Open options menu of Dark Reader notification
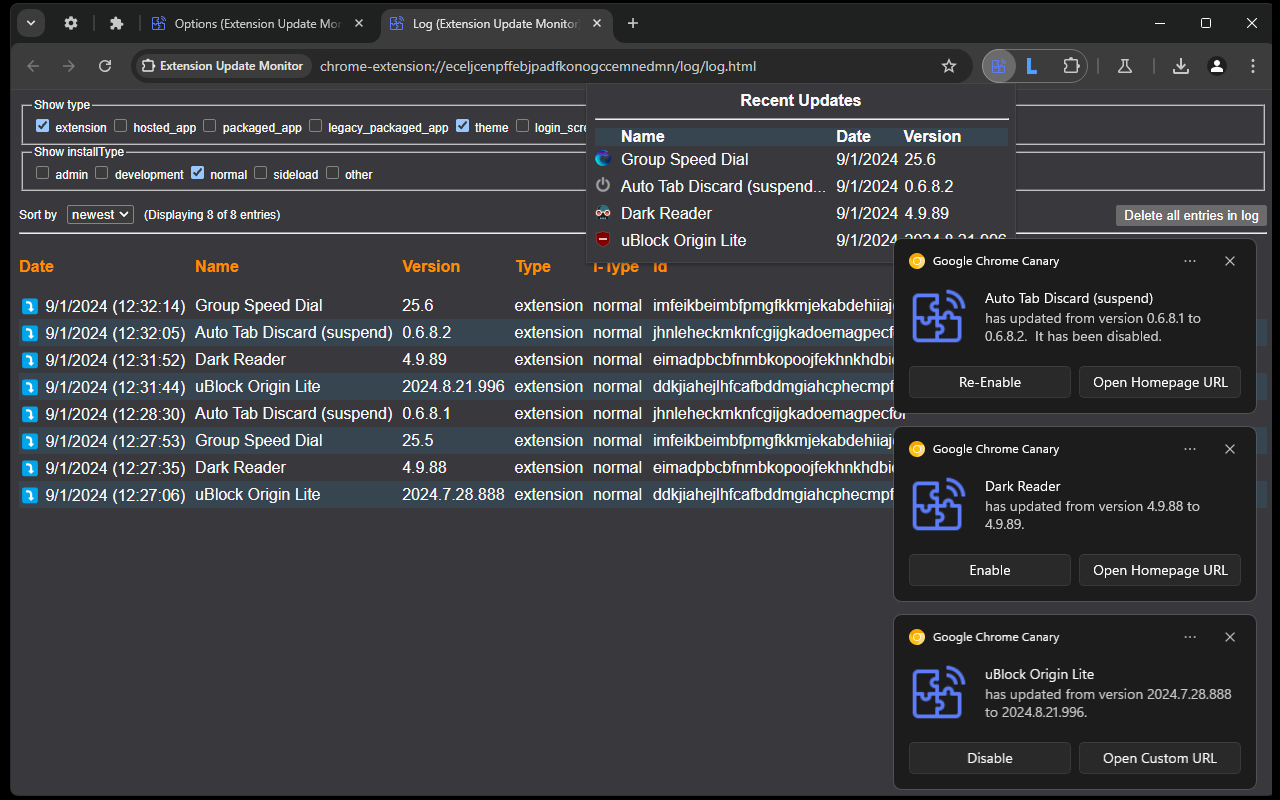The width and height of the screenshot is (1280, 800). (x=1190, y=449)
